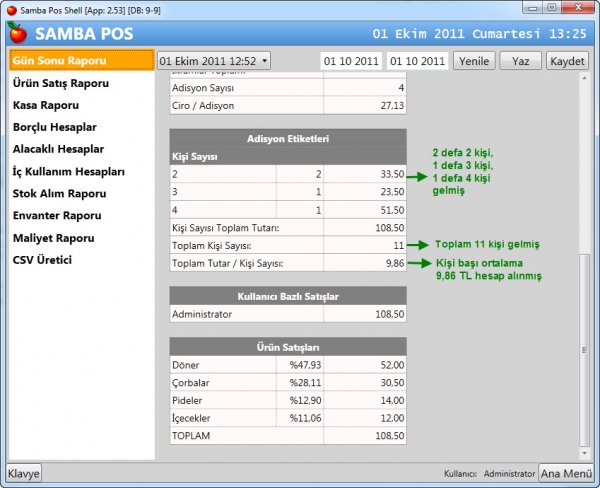View Maliyet Raporu
600x488 pixels.
(x=54, y=238)
